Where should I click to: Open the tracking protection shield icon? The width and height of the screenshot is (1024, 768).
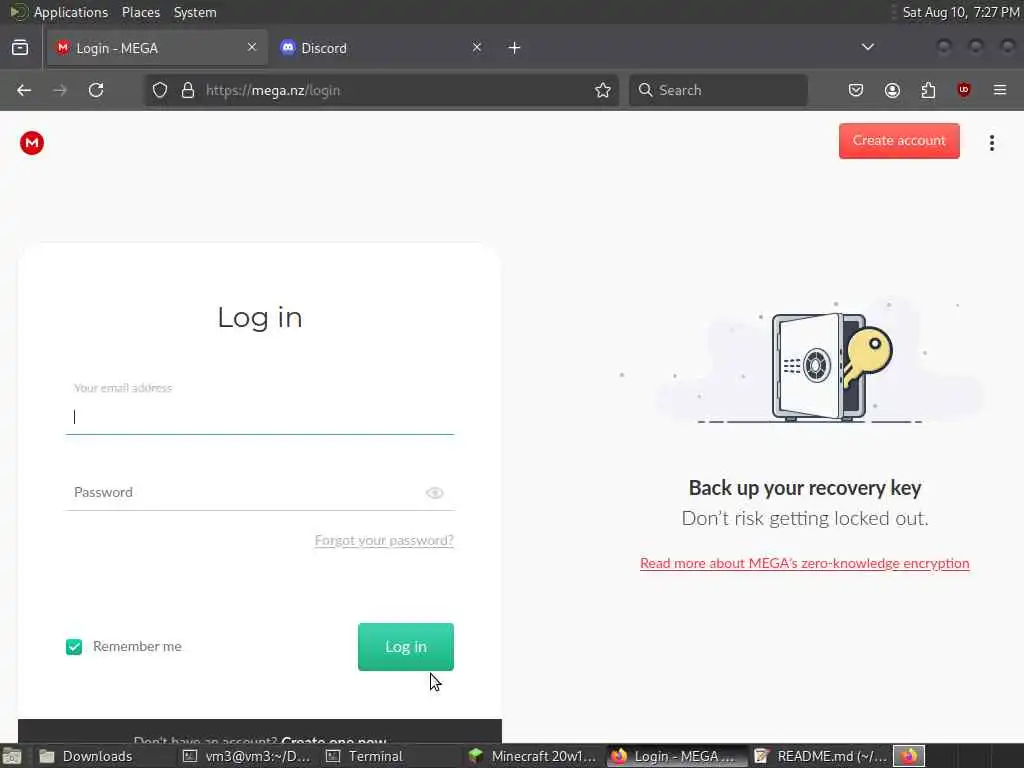pos(160,90)
